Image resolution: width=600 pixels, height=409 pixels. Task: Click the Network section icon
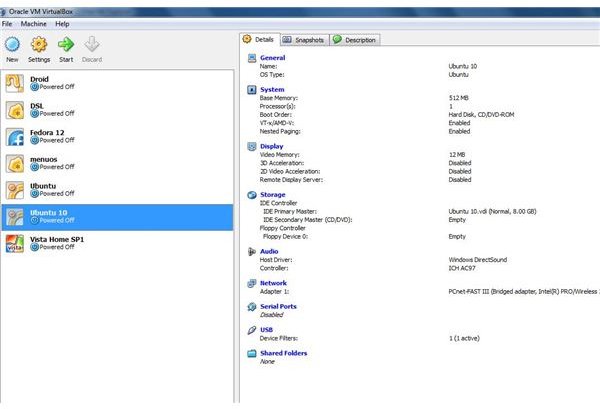click(252, 284)
